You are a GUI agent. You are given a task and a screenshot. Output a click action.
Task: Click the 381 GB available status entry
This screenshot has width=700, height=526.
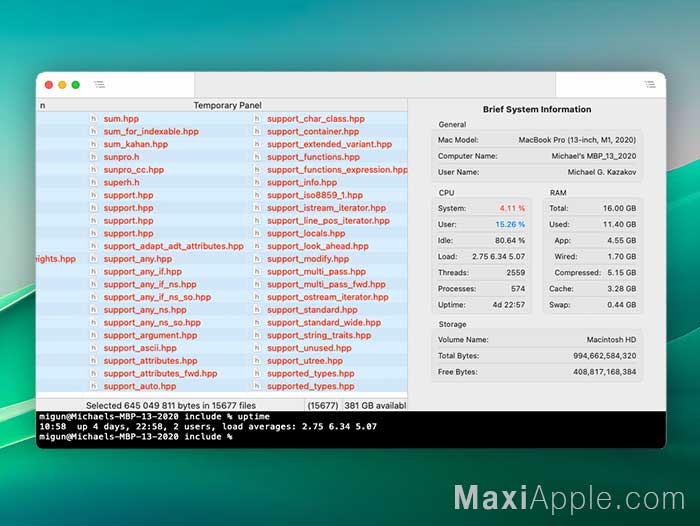(x=375, y=405)
